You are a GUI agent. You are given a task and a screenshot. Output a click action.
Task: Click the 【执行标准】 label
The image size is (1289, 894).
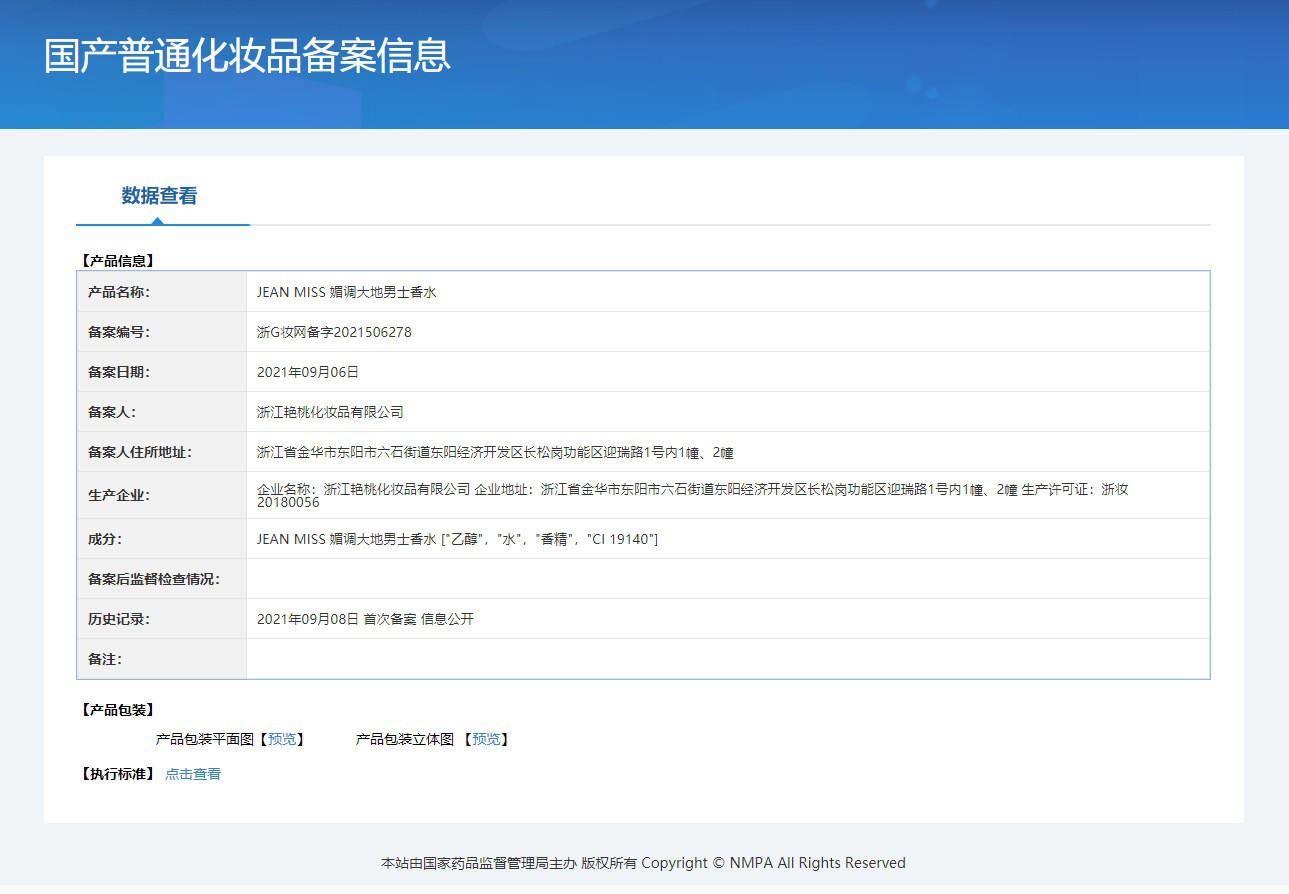click(x=117, y=774)
